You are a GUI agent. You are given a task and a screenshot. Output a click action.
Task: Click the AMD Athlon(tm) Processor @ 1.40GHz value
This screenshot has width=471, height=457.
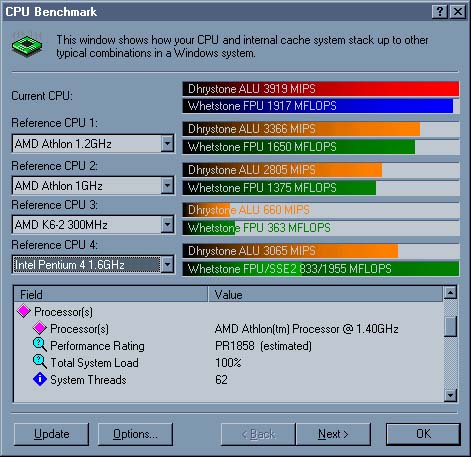point(307,329)
